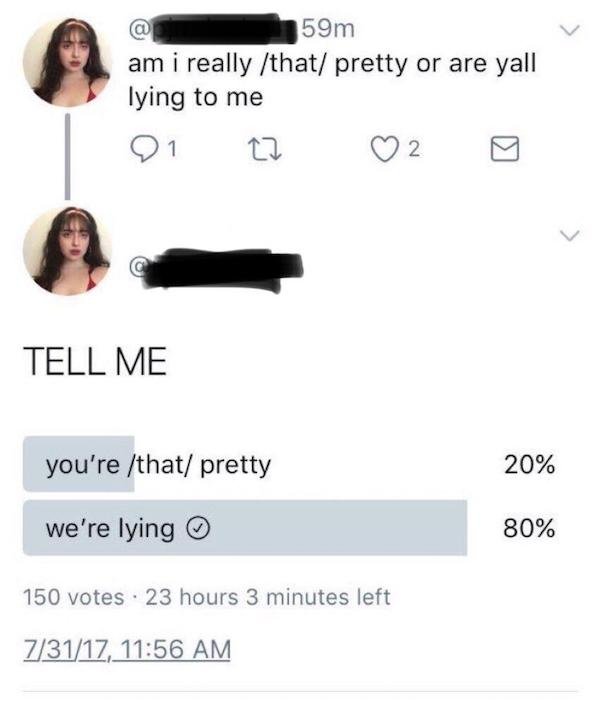The image size is (600, 707).
Task: Click the like count number 2
Action: (414, 149)
